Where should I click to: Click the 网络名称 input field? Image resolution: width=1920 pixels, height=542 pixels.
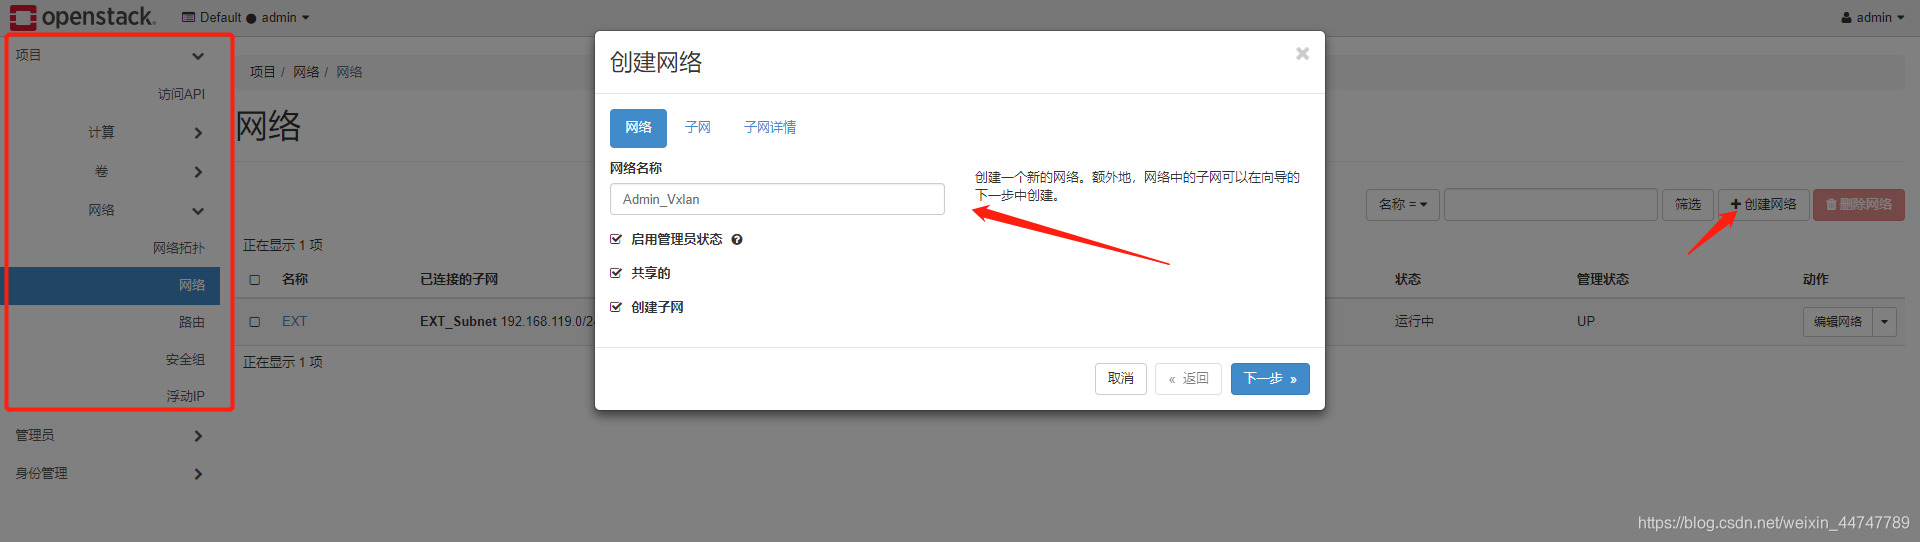coord(777,199)
